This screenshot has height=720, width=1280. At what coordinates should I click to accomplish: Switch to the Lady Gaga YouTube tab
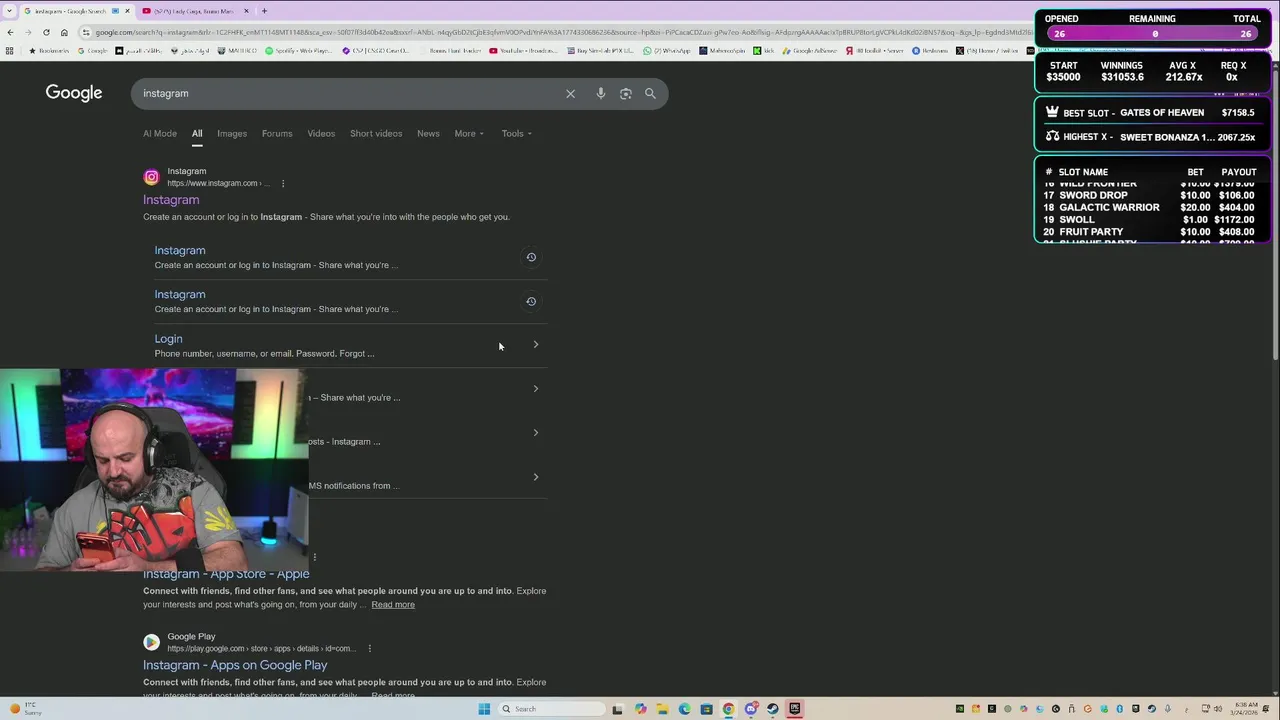195,11
